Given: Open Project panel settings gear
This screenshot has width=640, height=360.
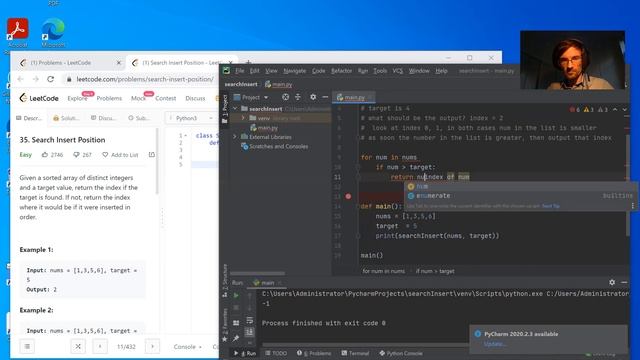Looking at the screenshot, I should click(313, 97).
